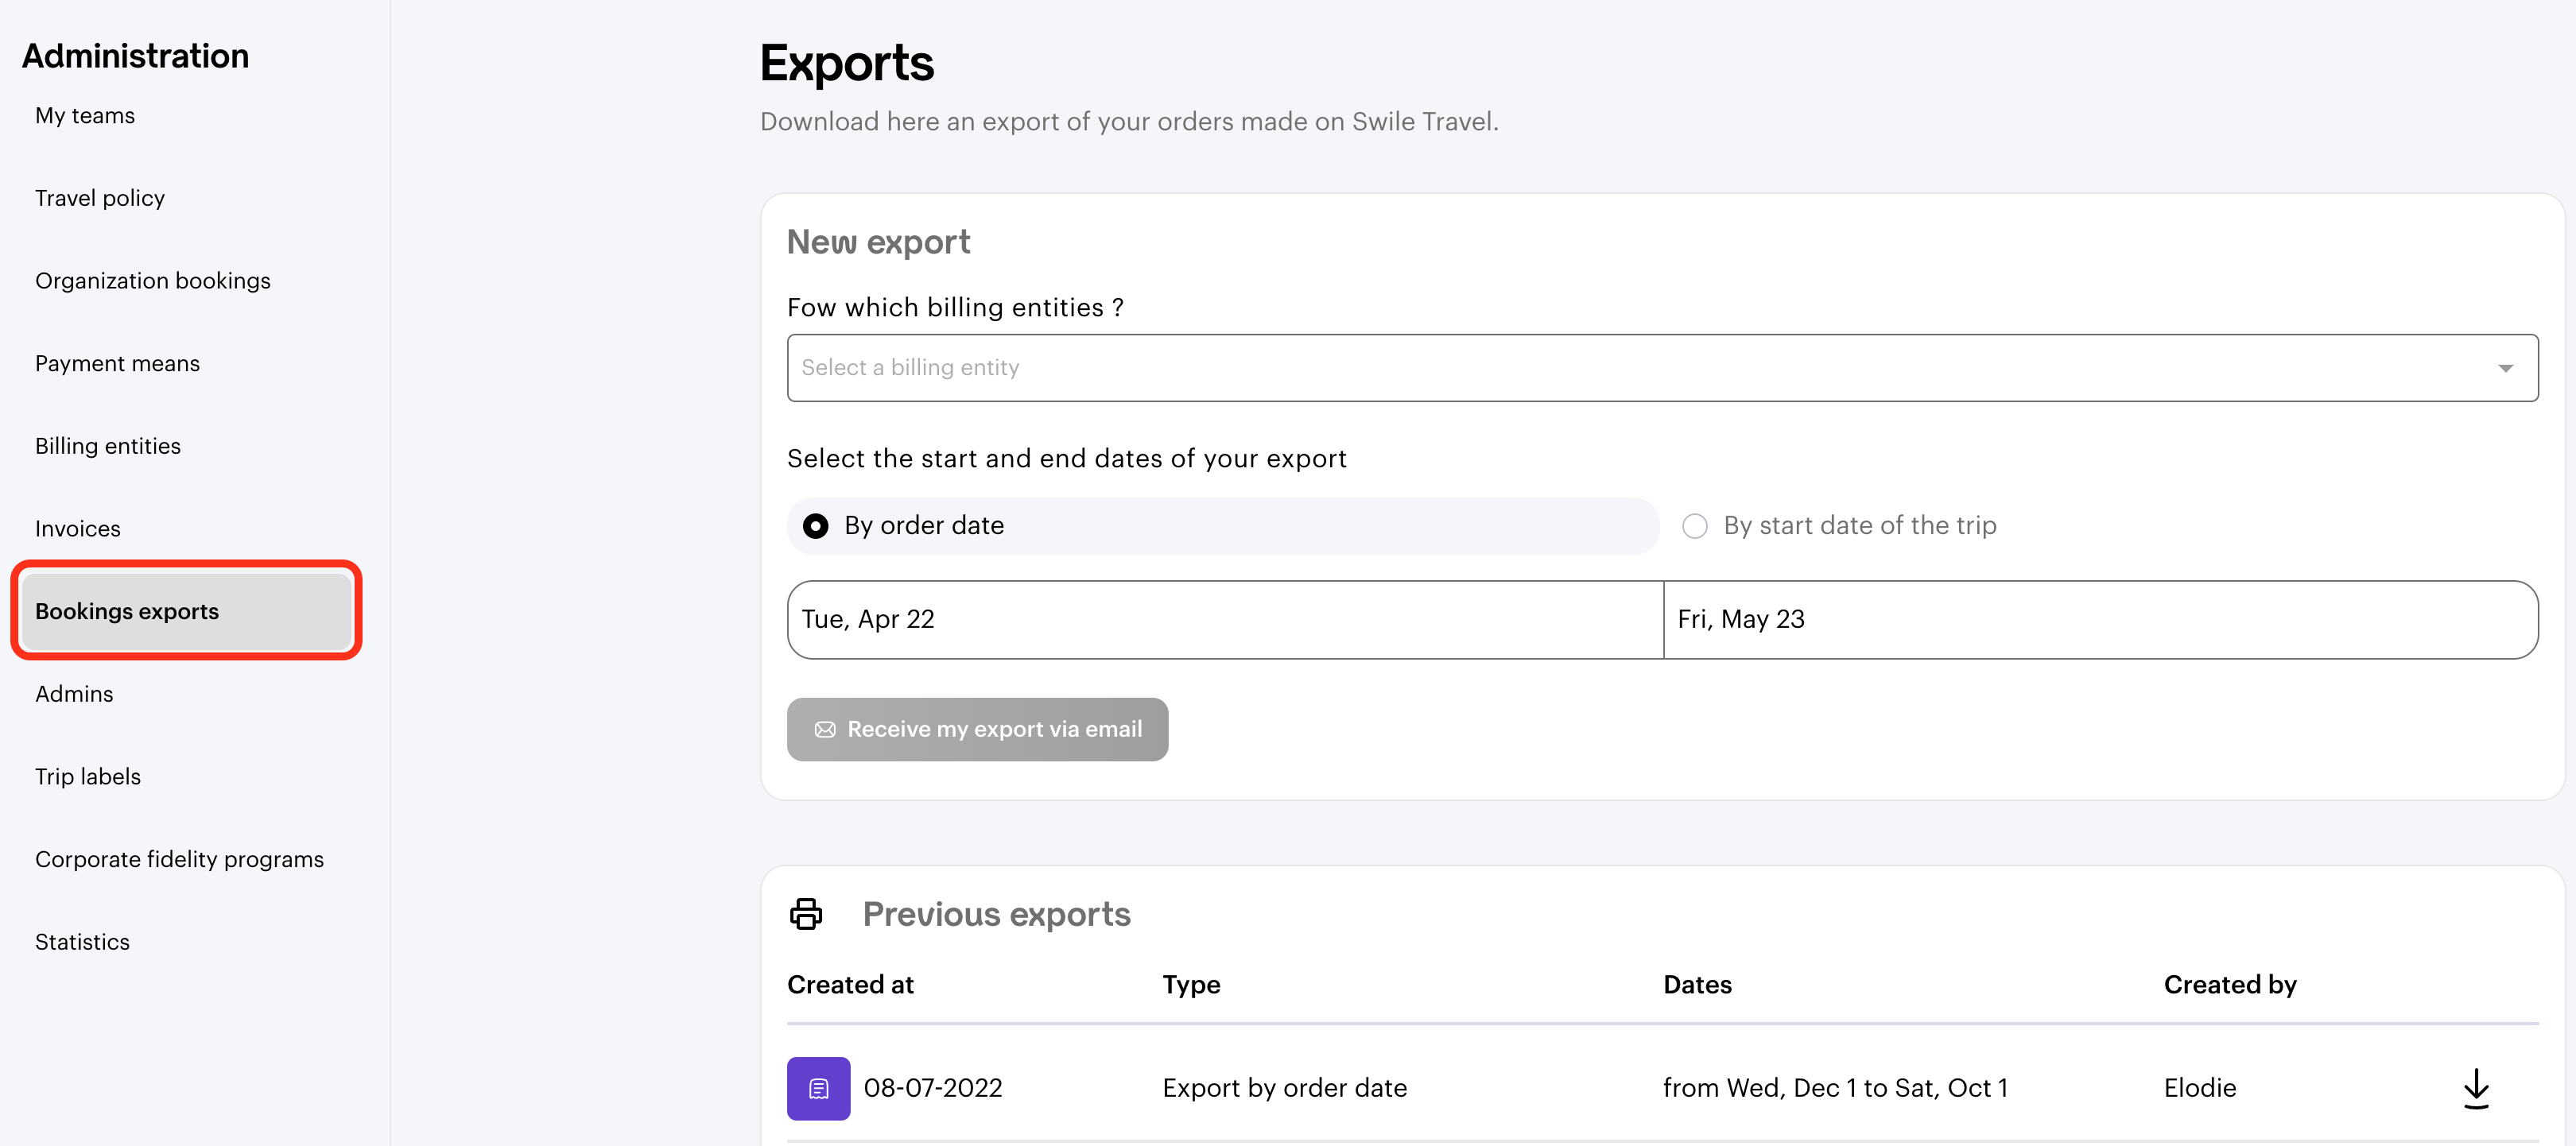
Task: Click the Dates column header
Action: 1697,985
